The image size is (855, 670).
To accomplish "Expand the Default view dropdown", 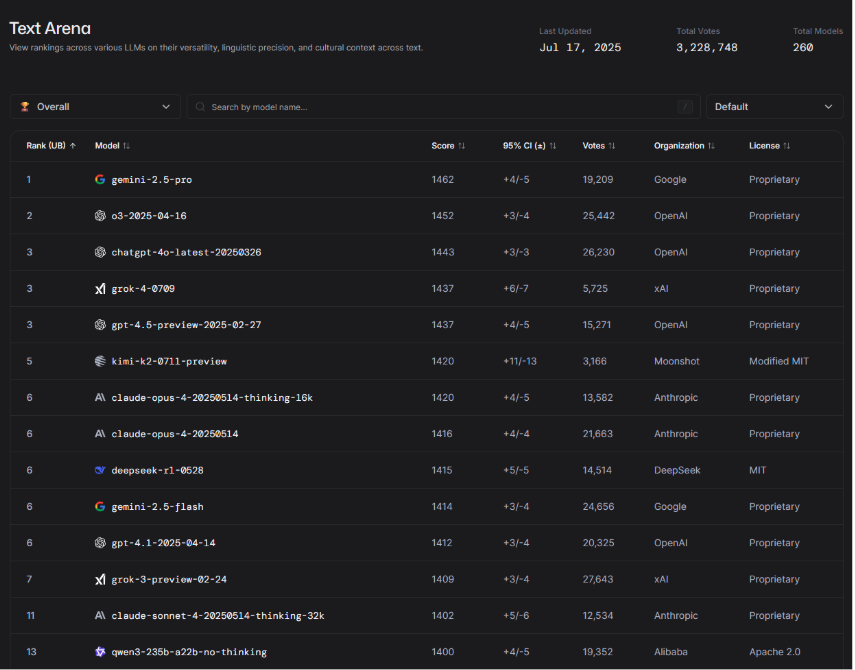I will 774,107.
